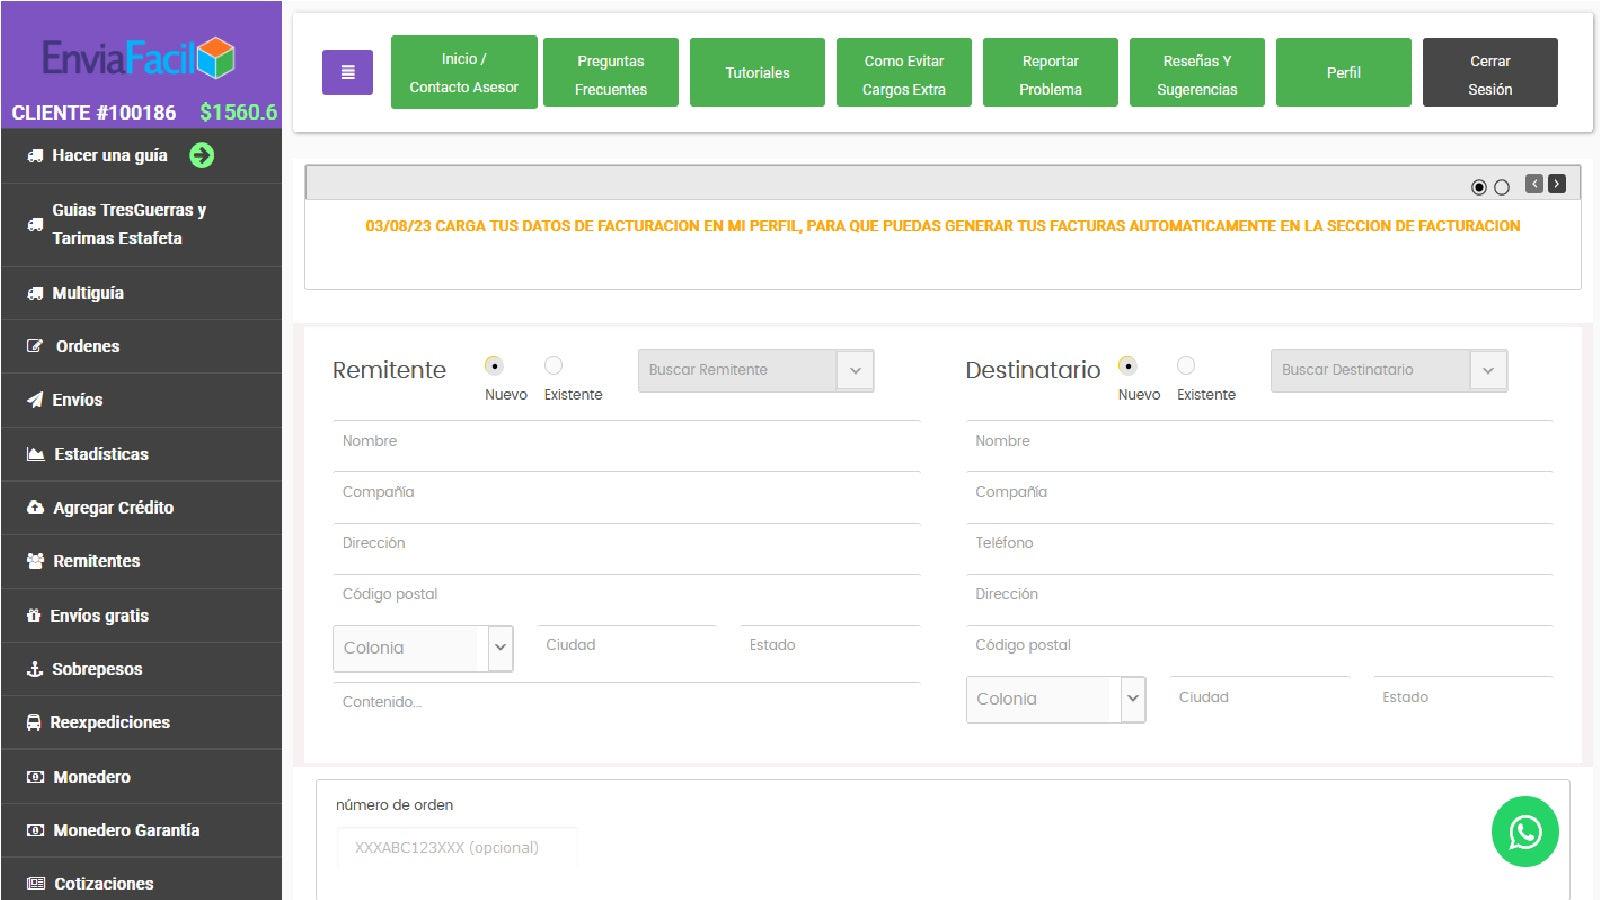Viewport: 1600px width, 900px height.
Task: Click anchor icon beside Sobrepesos
Action: [35, 669]
